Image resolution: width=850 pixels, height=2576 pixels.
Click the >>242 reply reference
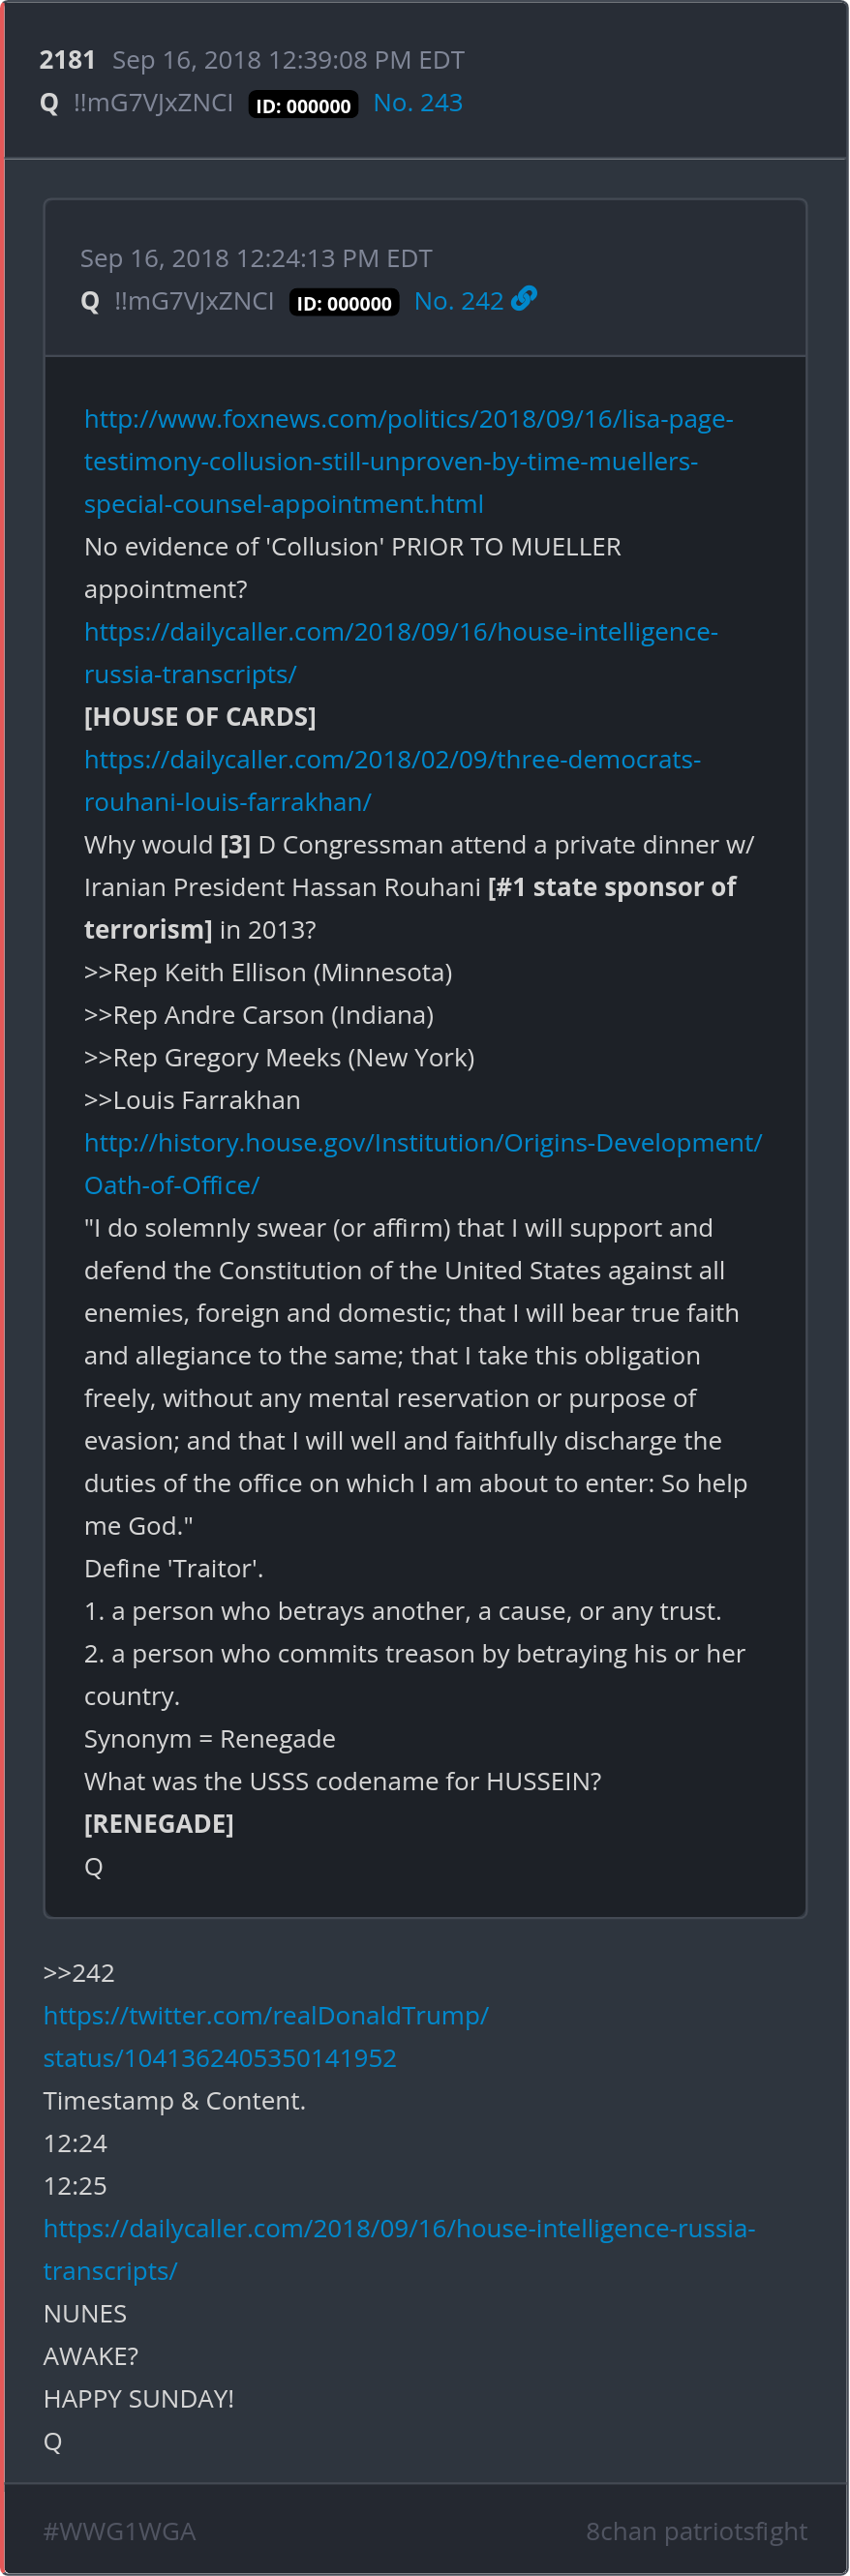(x=79, y=1973)
